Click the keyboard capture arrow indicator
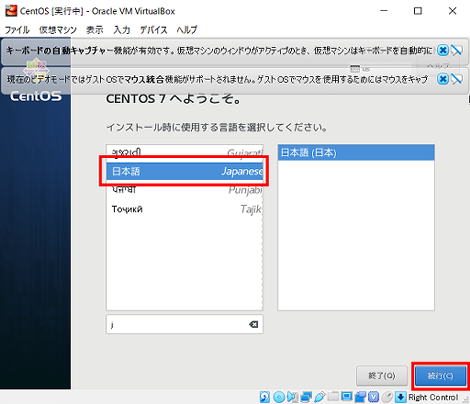470x404 pixels. pos(401,397)
